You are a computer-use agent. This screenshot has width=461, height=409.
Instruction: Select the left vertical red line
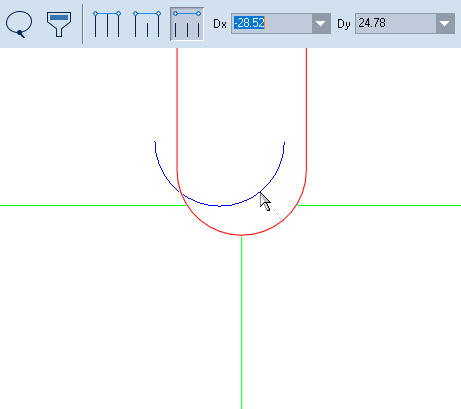[177, 110]
